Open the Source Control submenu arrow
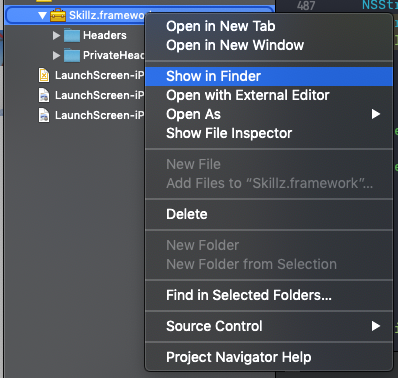Image resolution: width=398 pixels, height=378 pixels. [376, 326]
